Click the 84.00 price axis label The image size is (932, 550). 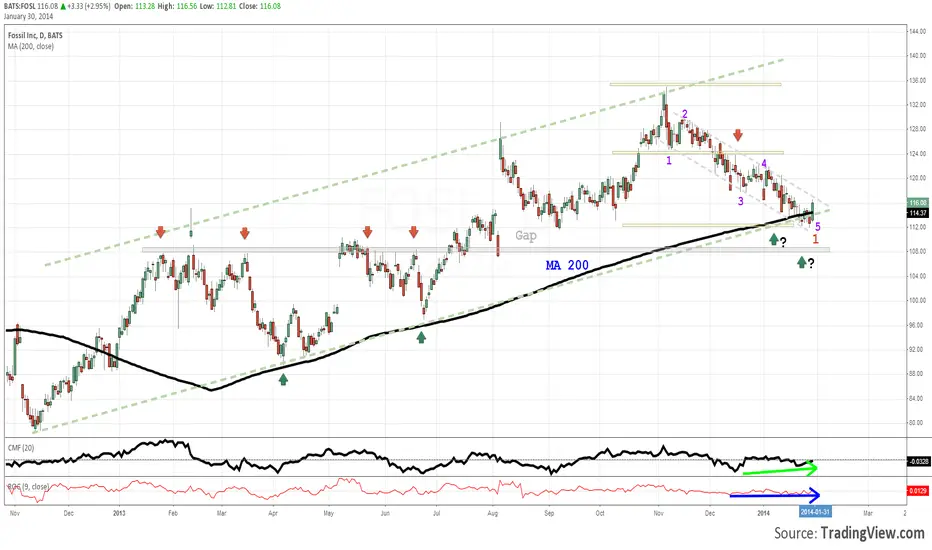[916, 398]
